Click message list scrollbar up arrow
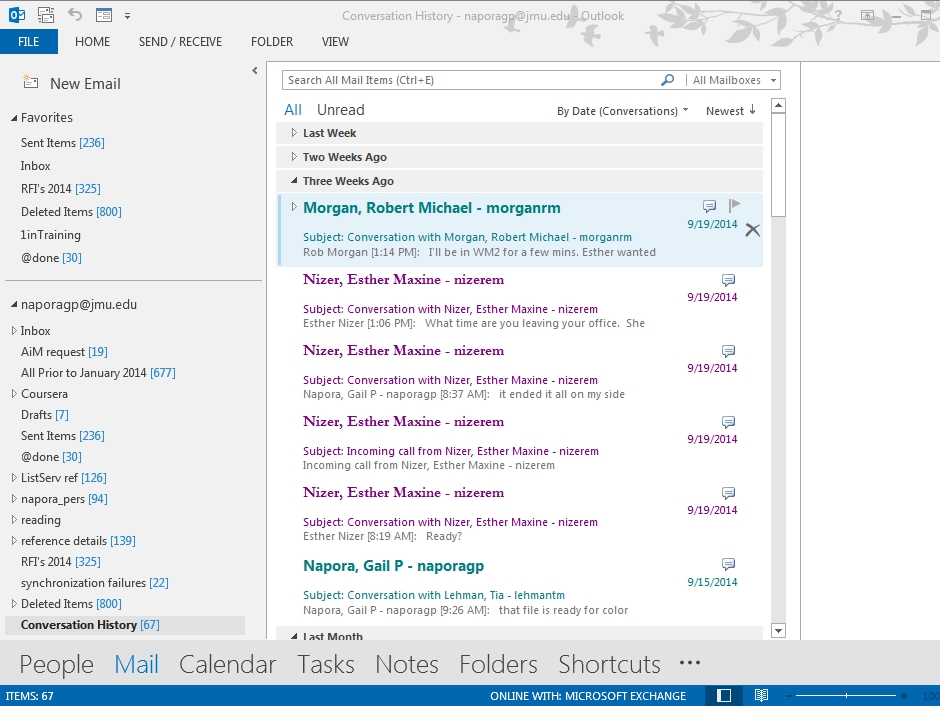 click(778, 106)
